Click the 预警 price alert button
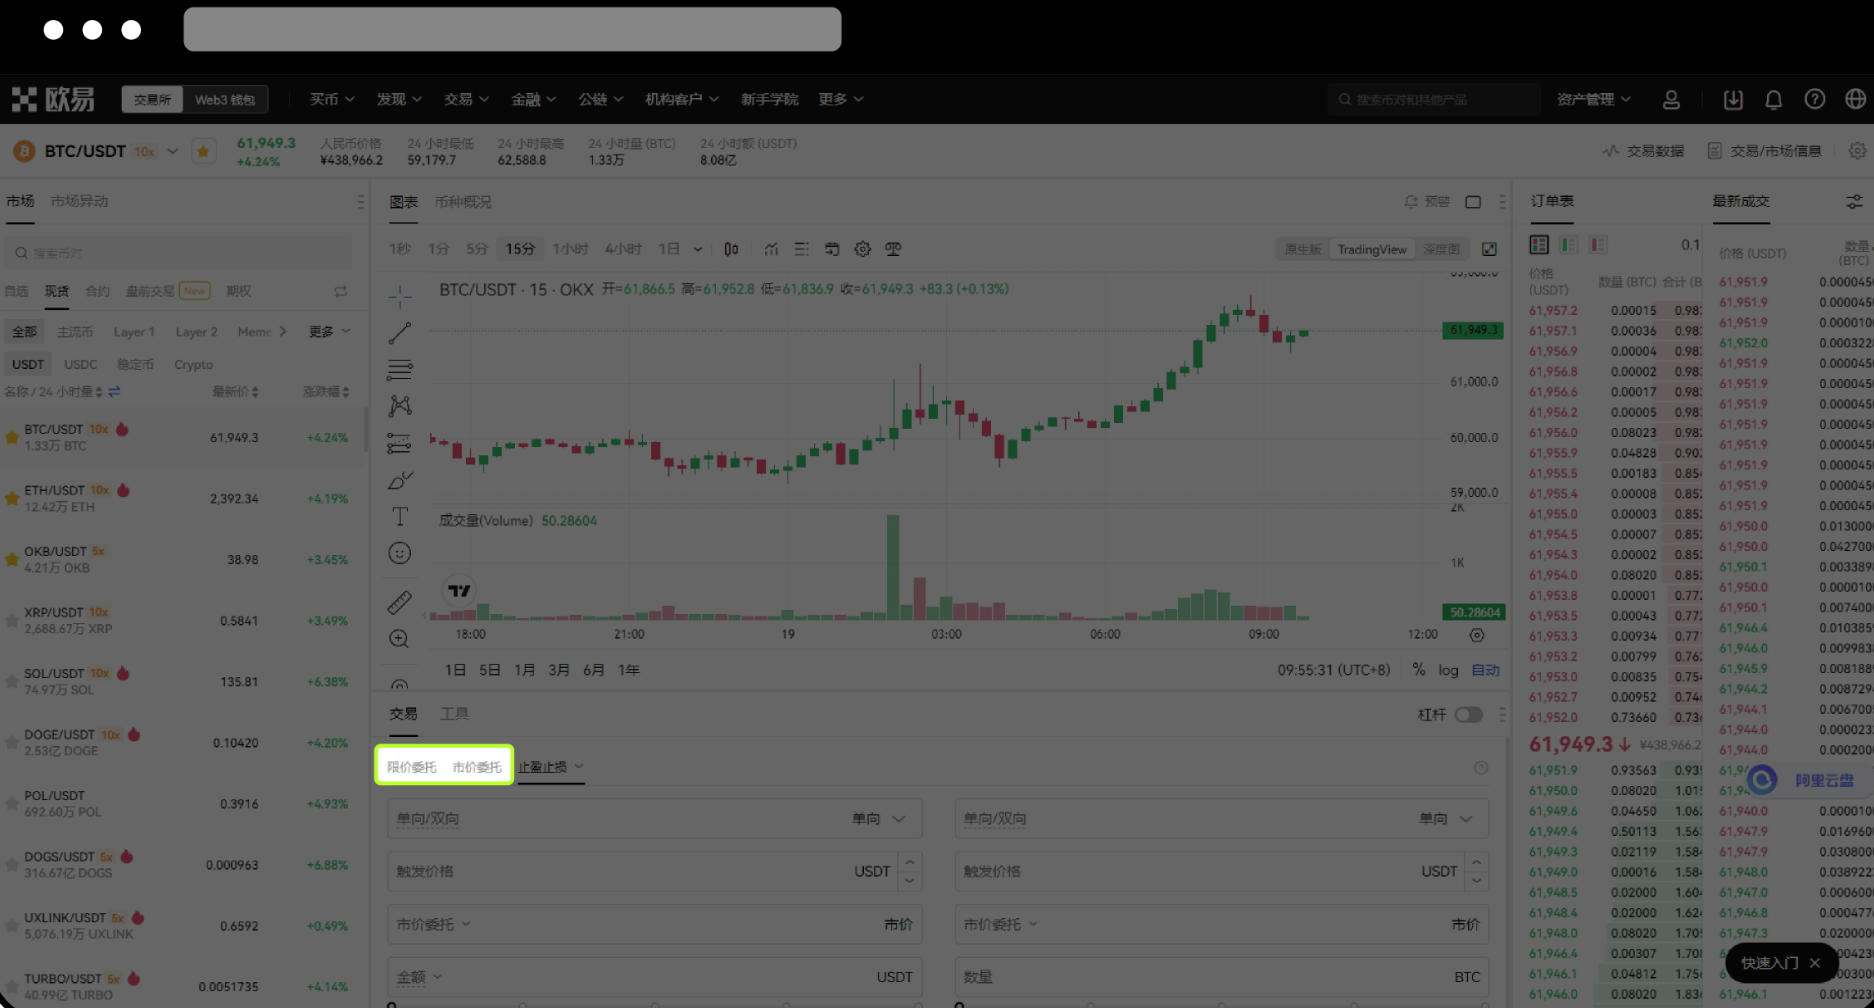This screenshot has height=1008, width=1874. [x=1427, y=202]
